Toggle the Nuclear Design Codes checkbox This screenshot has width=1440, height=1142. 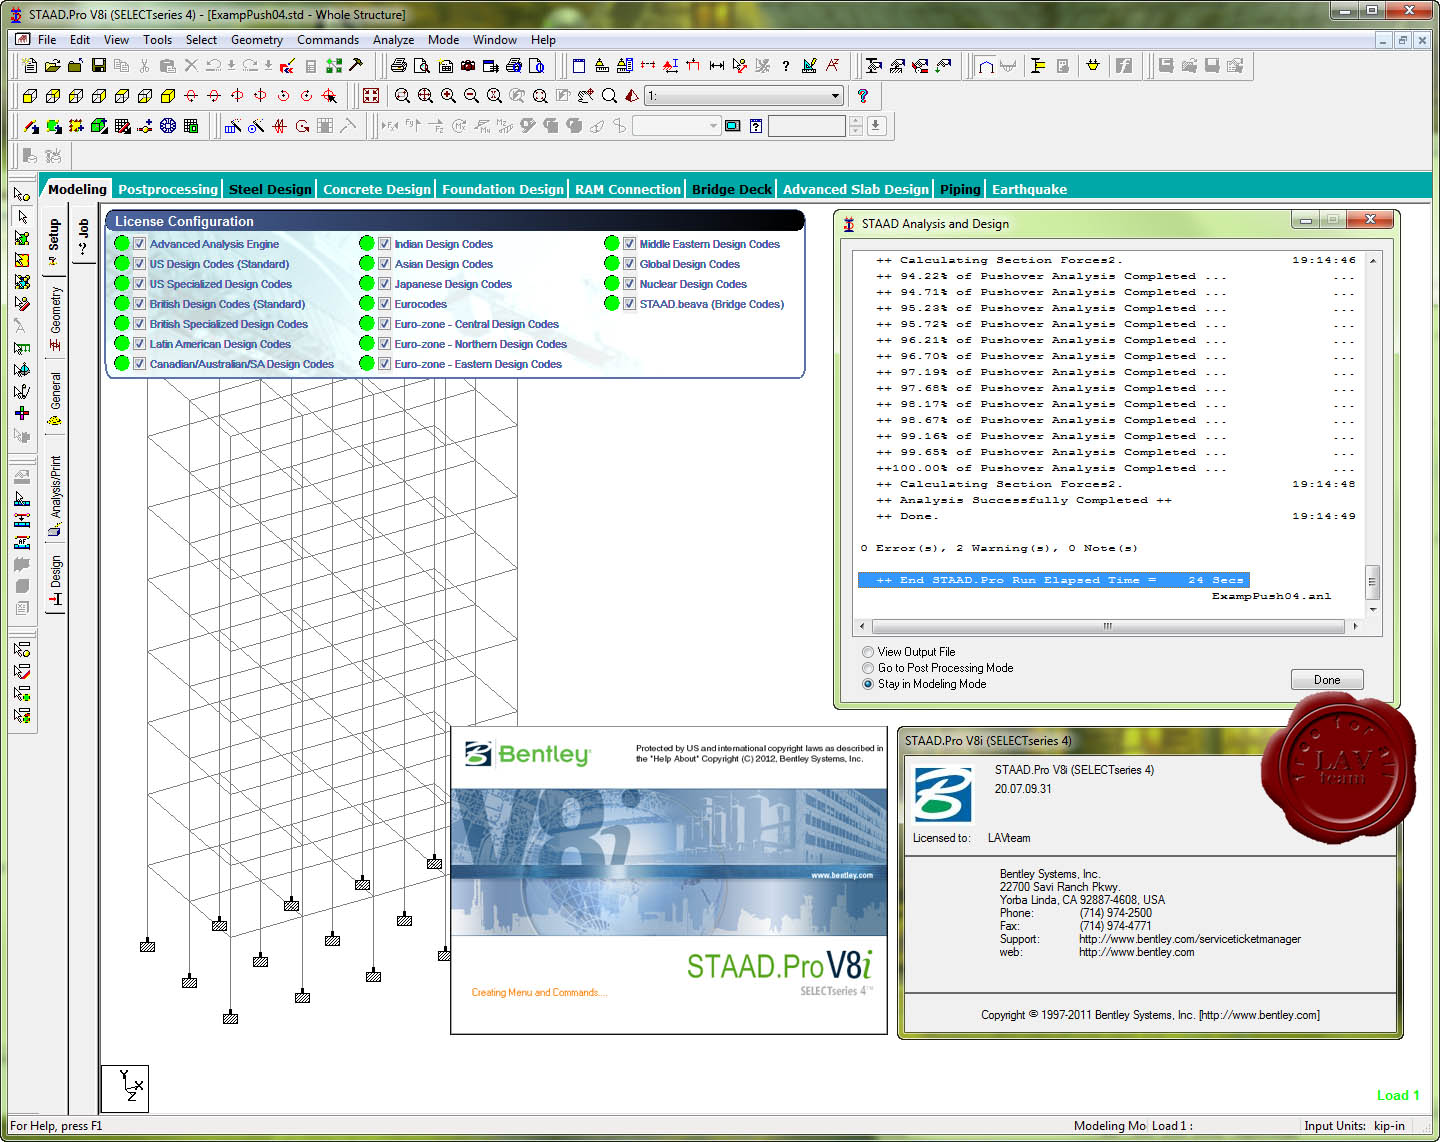(x=629, y=284)
